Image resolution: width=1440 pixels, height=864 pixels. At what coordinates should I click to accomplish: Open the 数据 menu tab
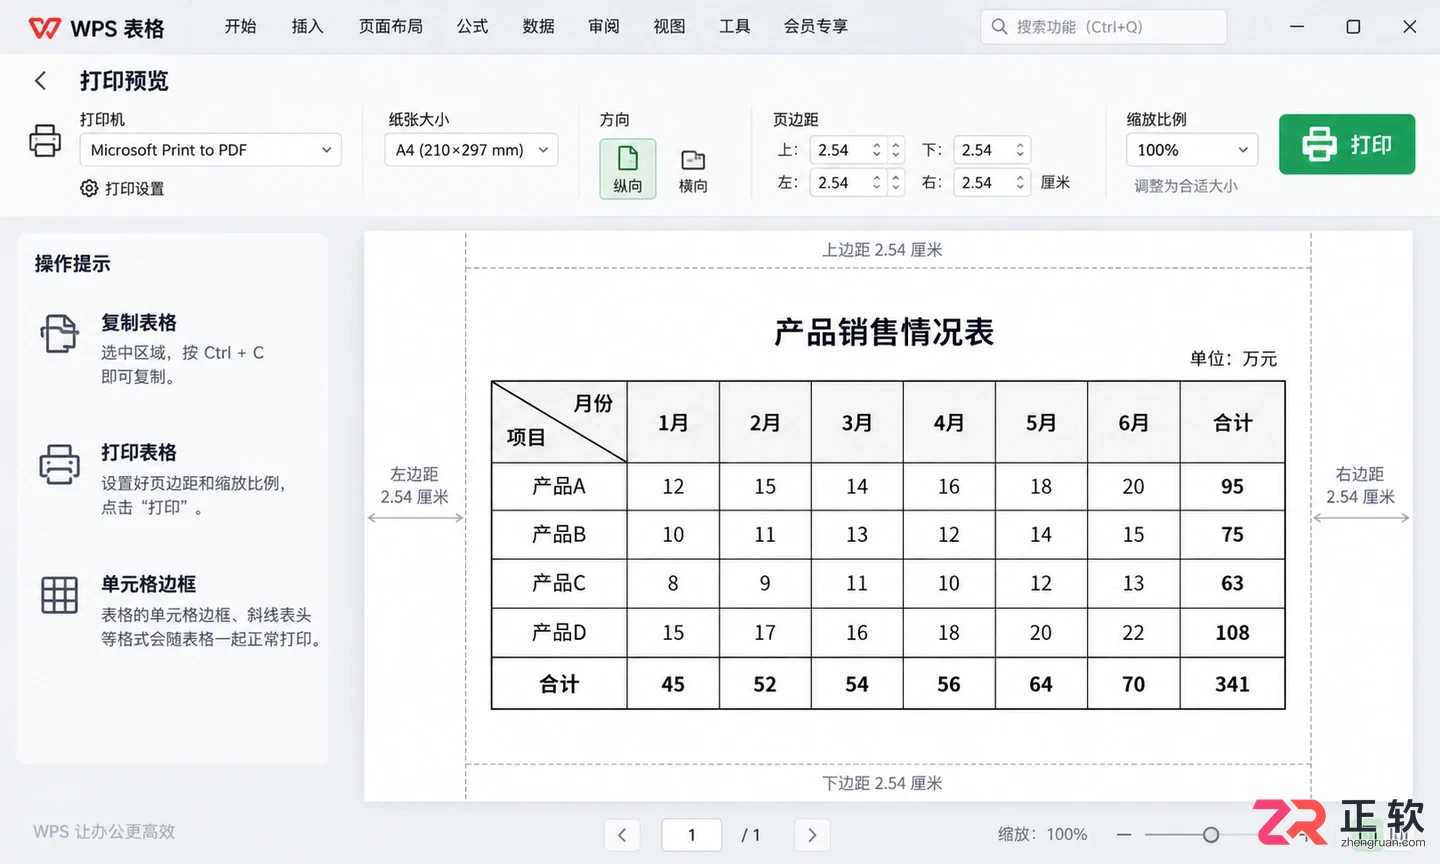538,27
